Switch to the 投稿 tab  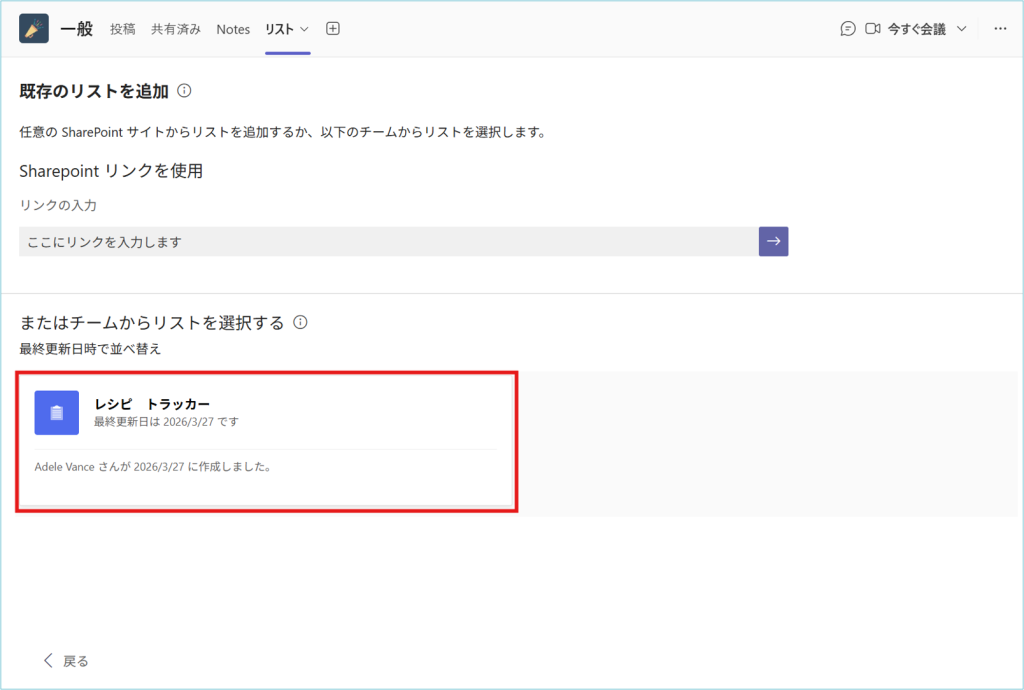coord(123,29)
